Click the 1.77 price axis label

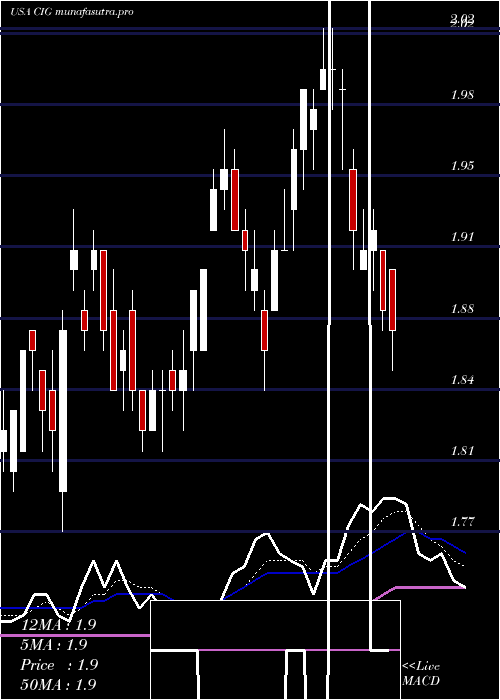click(x=462, y=521)
